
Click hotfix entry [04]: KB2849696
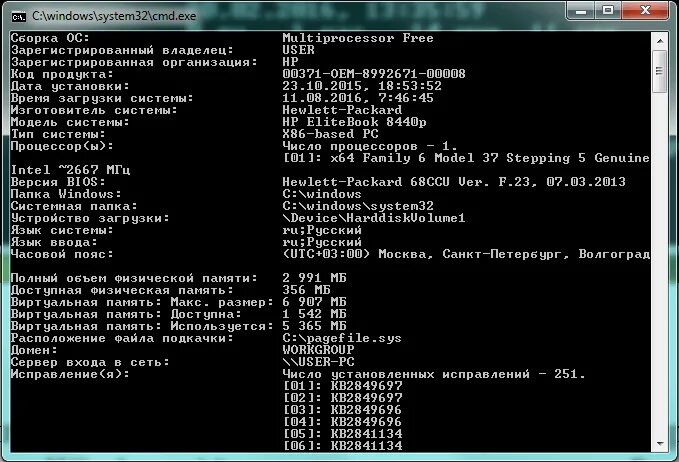click(342, 422)
